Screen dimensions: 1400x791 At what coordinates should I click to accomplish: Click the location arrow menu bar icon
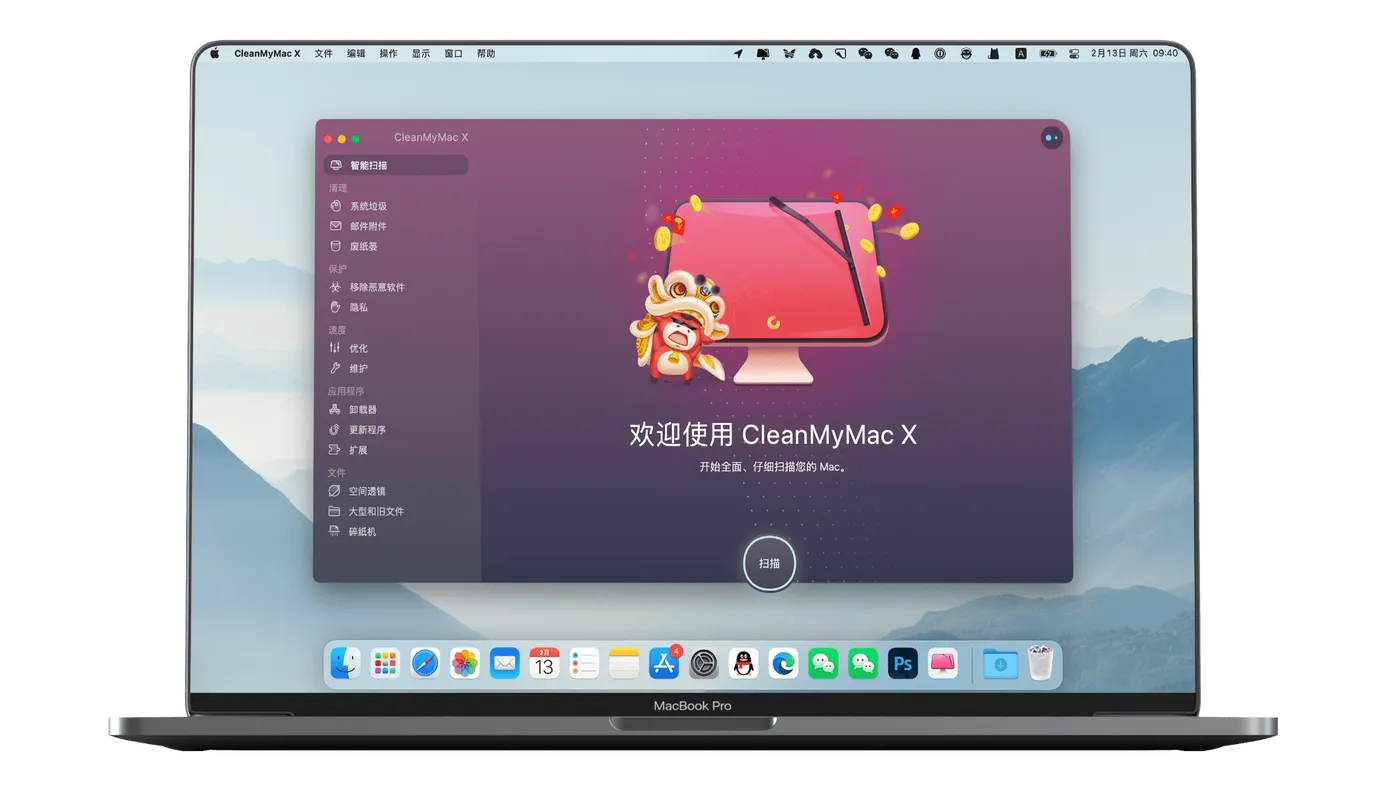coord(738,54)
